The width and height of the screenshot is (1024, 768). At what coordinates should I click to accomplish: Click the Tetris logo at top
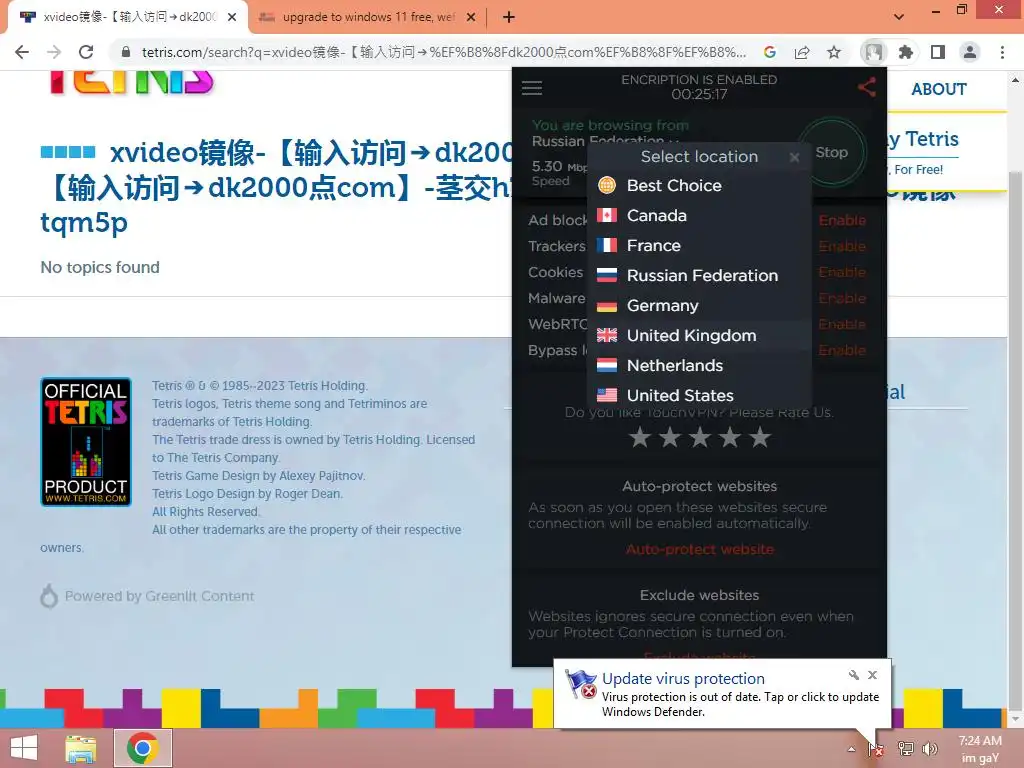131,83
